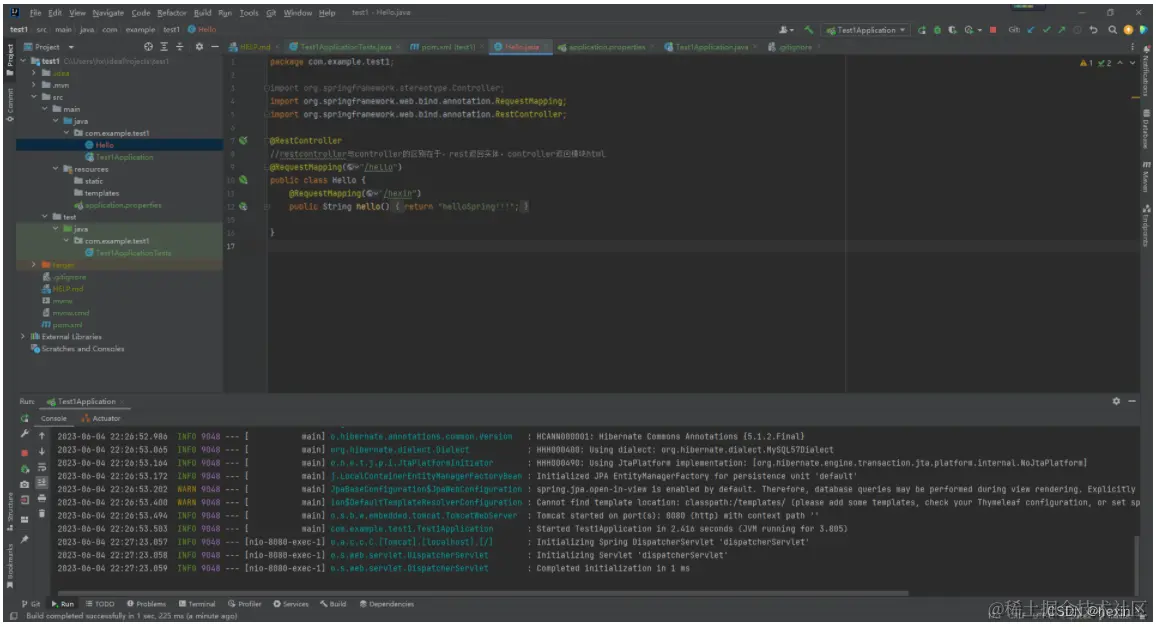
Task: Open Search Everywhere via the magnifier icon
Action: click(x=1113, y=30)
